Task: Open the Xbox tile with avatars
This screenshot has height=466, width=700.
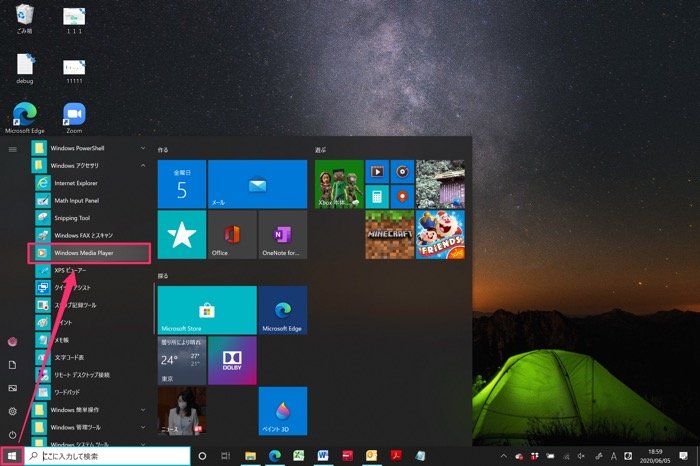Action: tap(339, 184)
